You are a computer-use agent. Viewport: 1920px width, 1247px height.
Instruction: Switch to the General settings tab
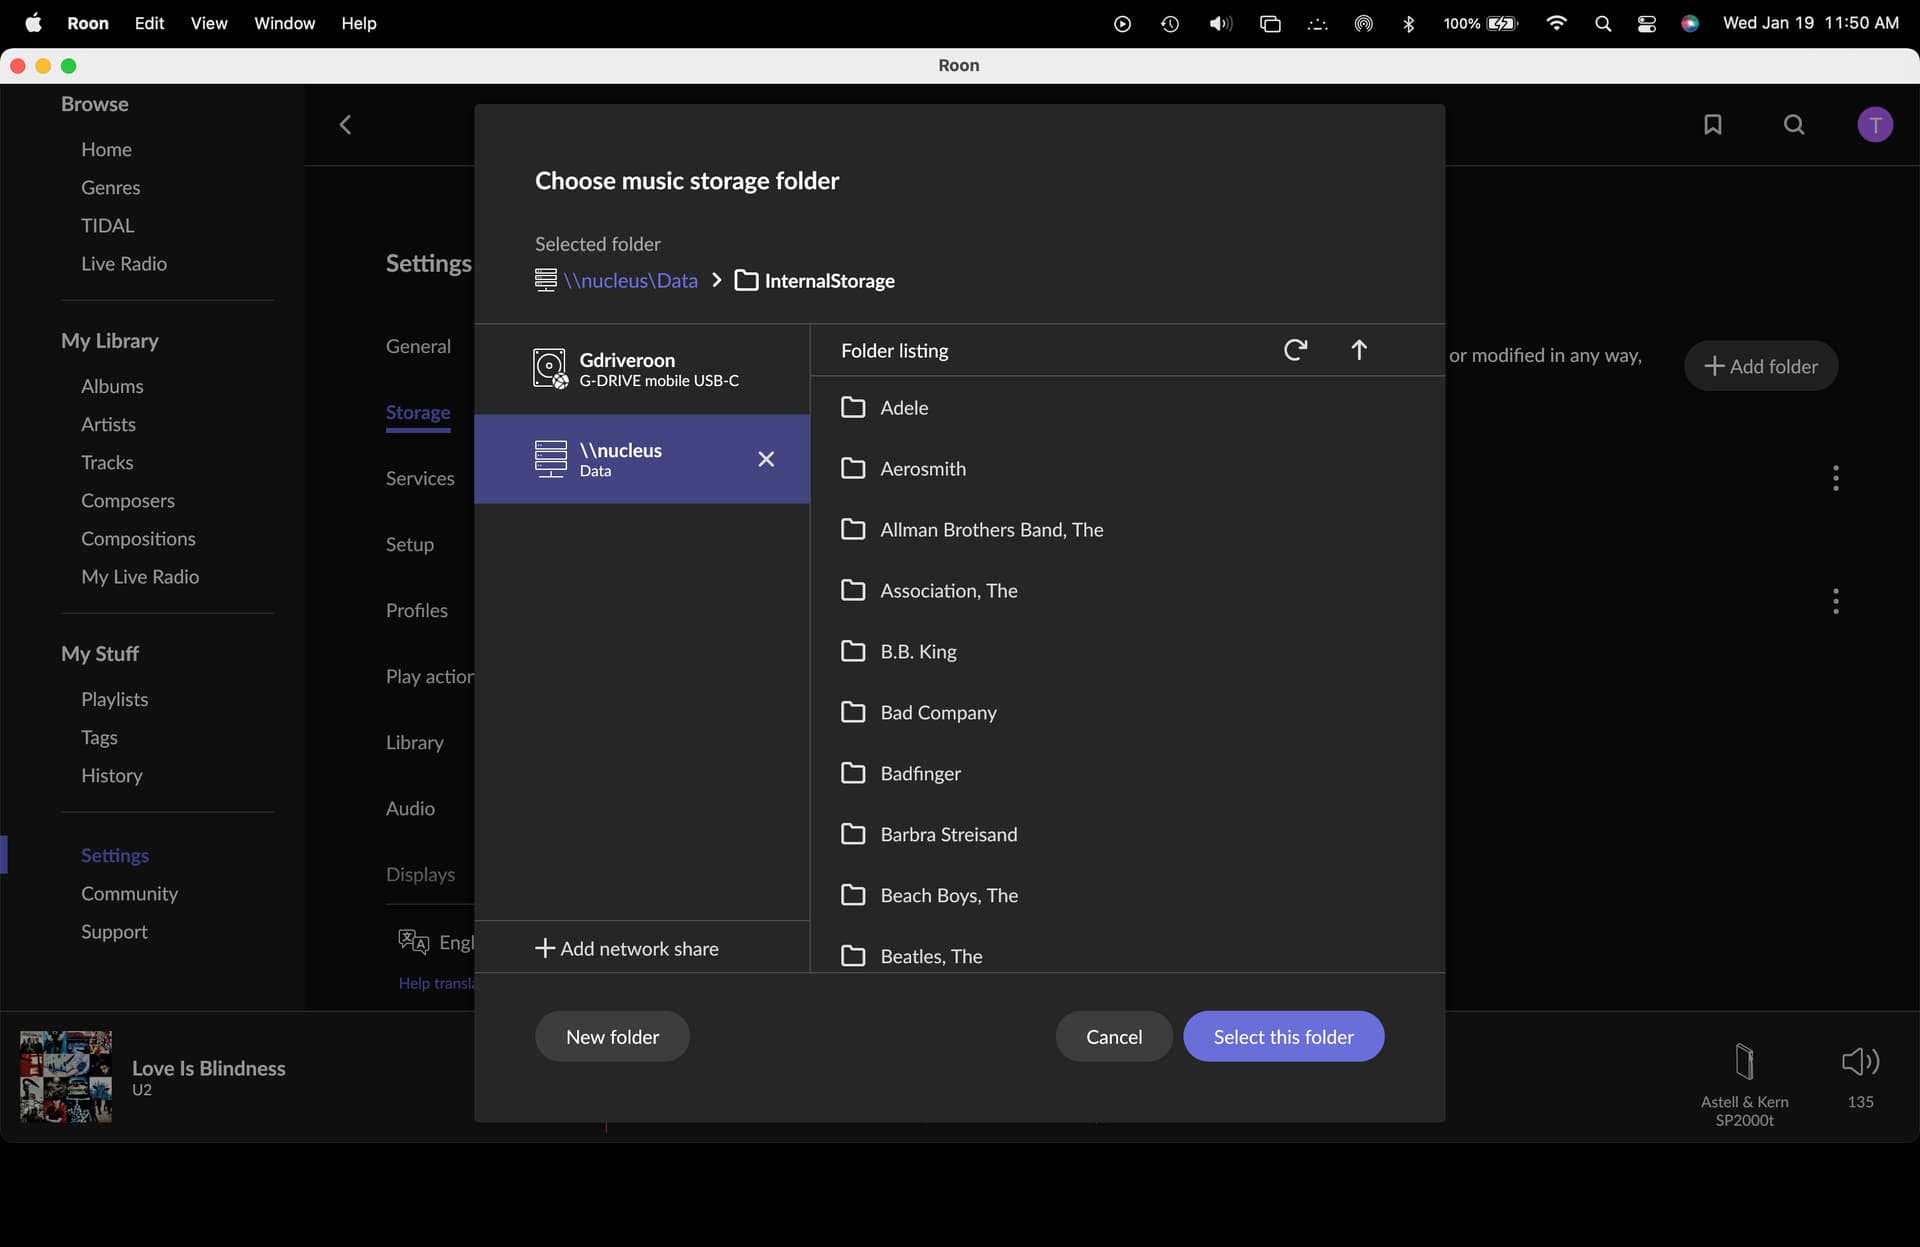coord(418,346)
